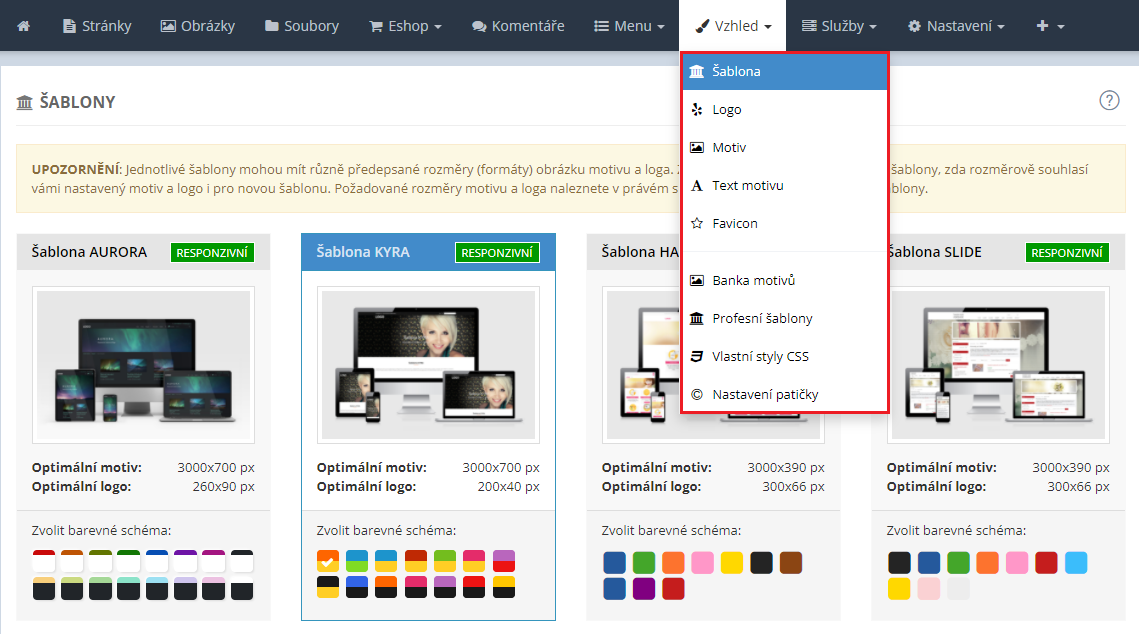Click the copyright icon for Nastavení patičky
The width and height of the screenshot is (1139, 634).
(697, 395)
